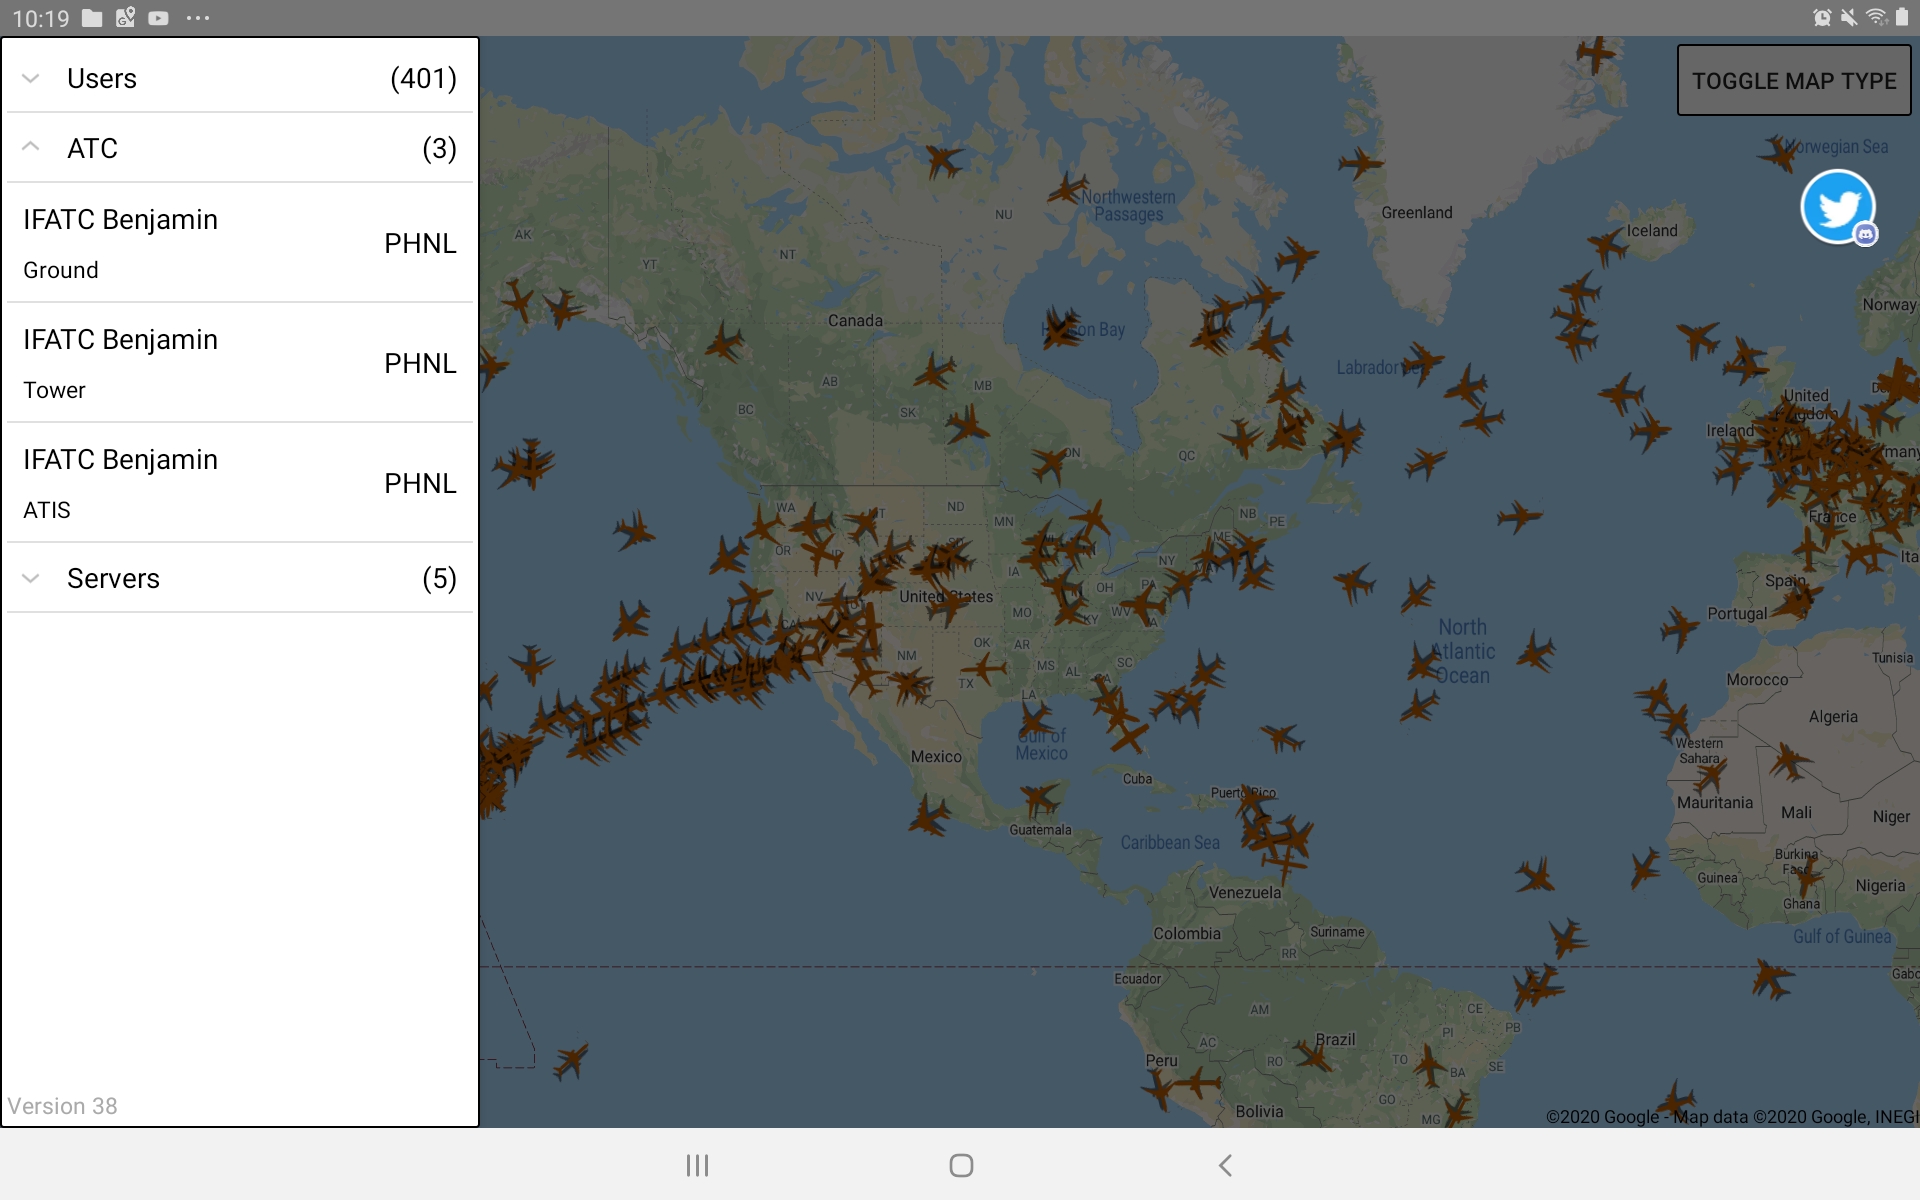
Task: Open the recent apps navigation icon
Action: [x=697, y=1165]
